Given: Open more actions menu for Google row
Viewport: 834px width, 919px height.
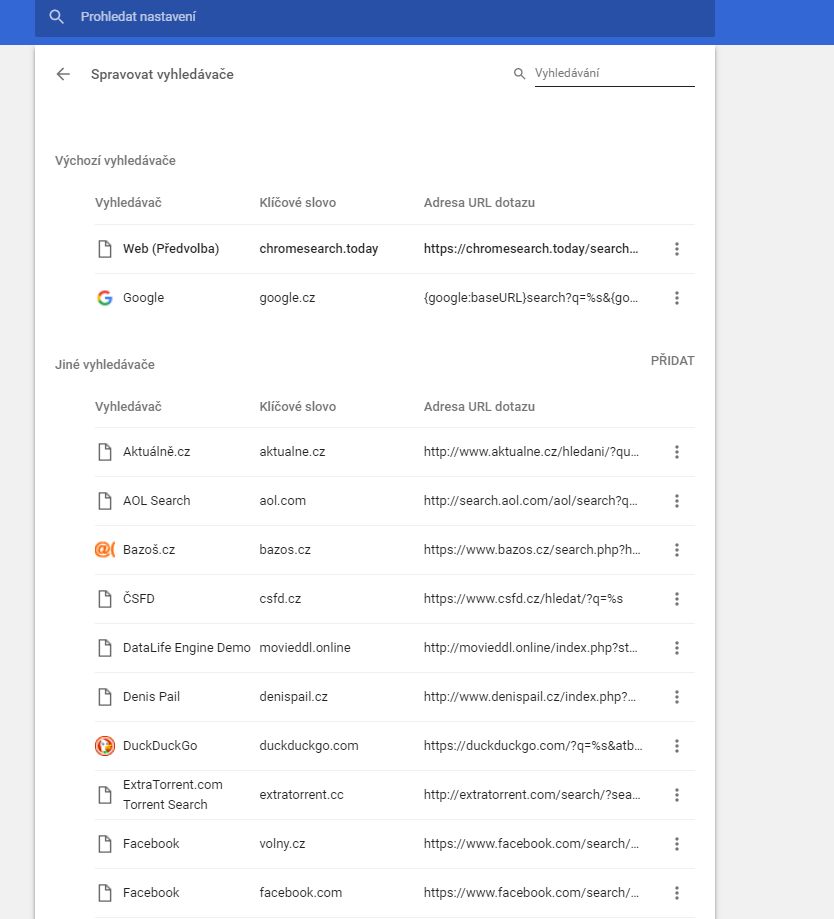Looking at the screenshot, I should coord(677,298).
